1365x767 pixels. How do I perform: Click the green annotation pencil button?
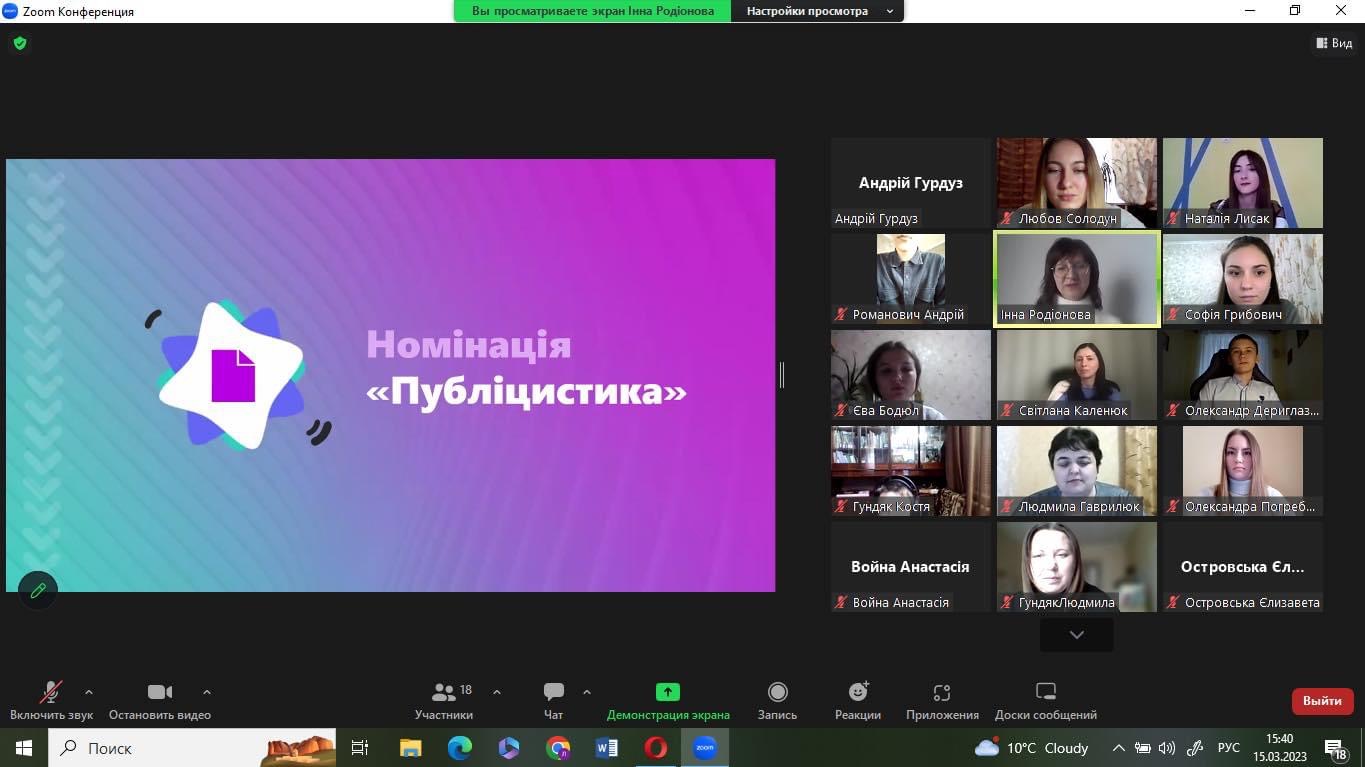38,590
